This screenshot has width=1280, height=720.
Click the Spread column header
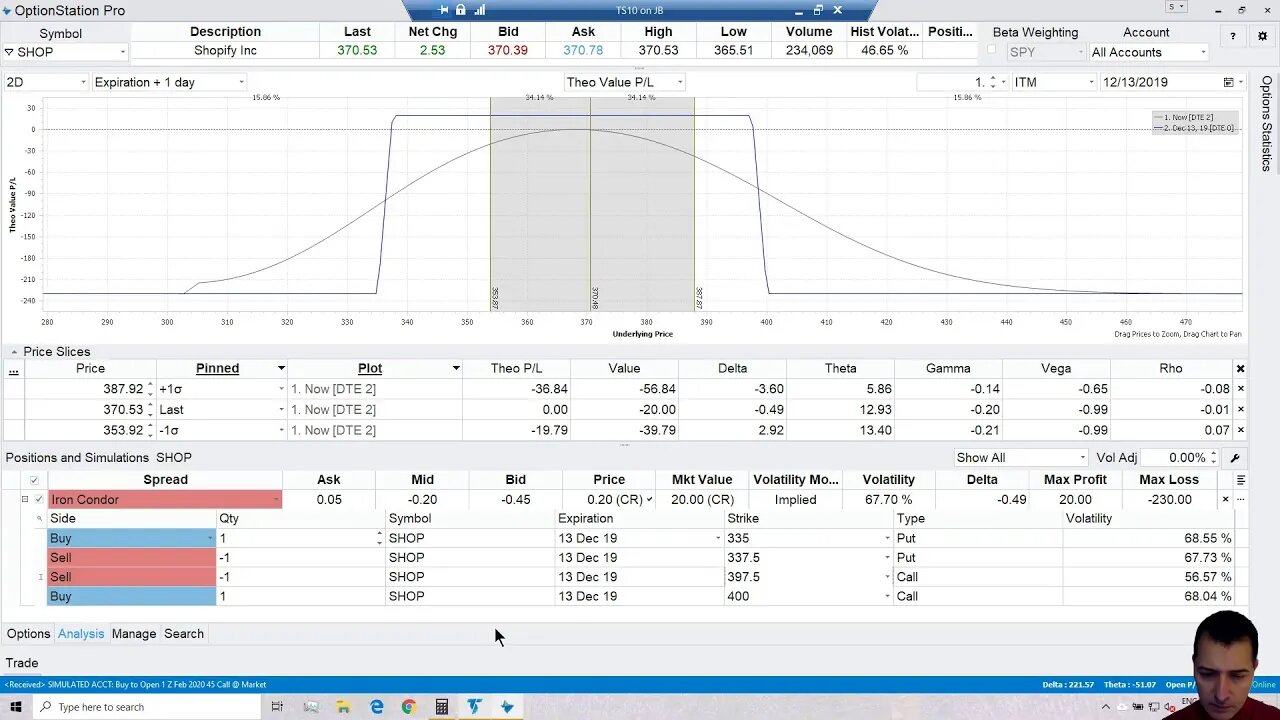[165, 480]
